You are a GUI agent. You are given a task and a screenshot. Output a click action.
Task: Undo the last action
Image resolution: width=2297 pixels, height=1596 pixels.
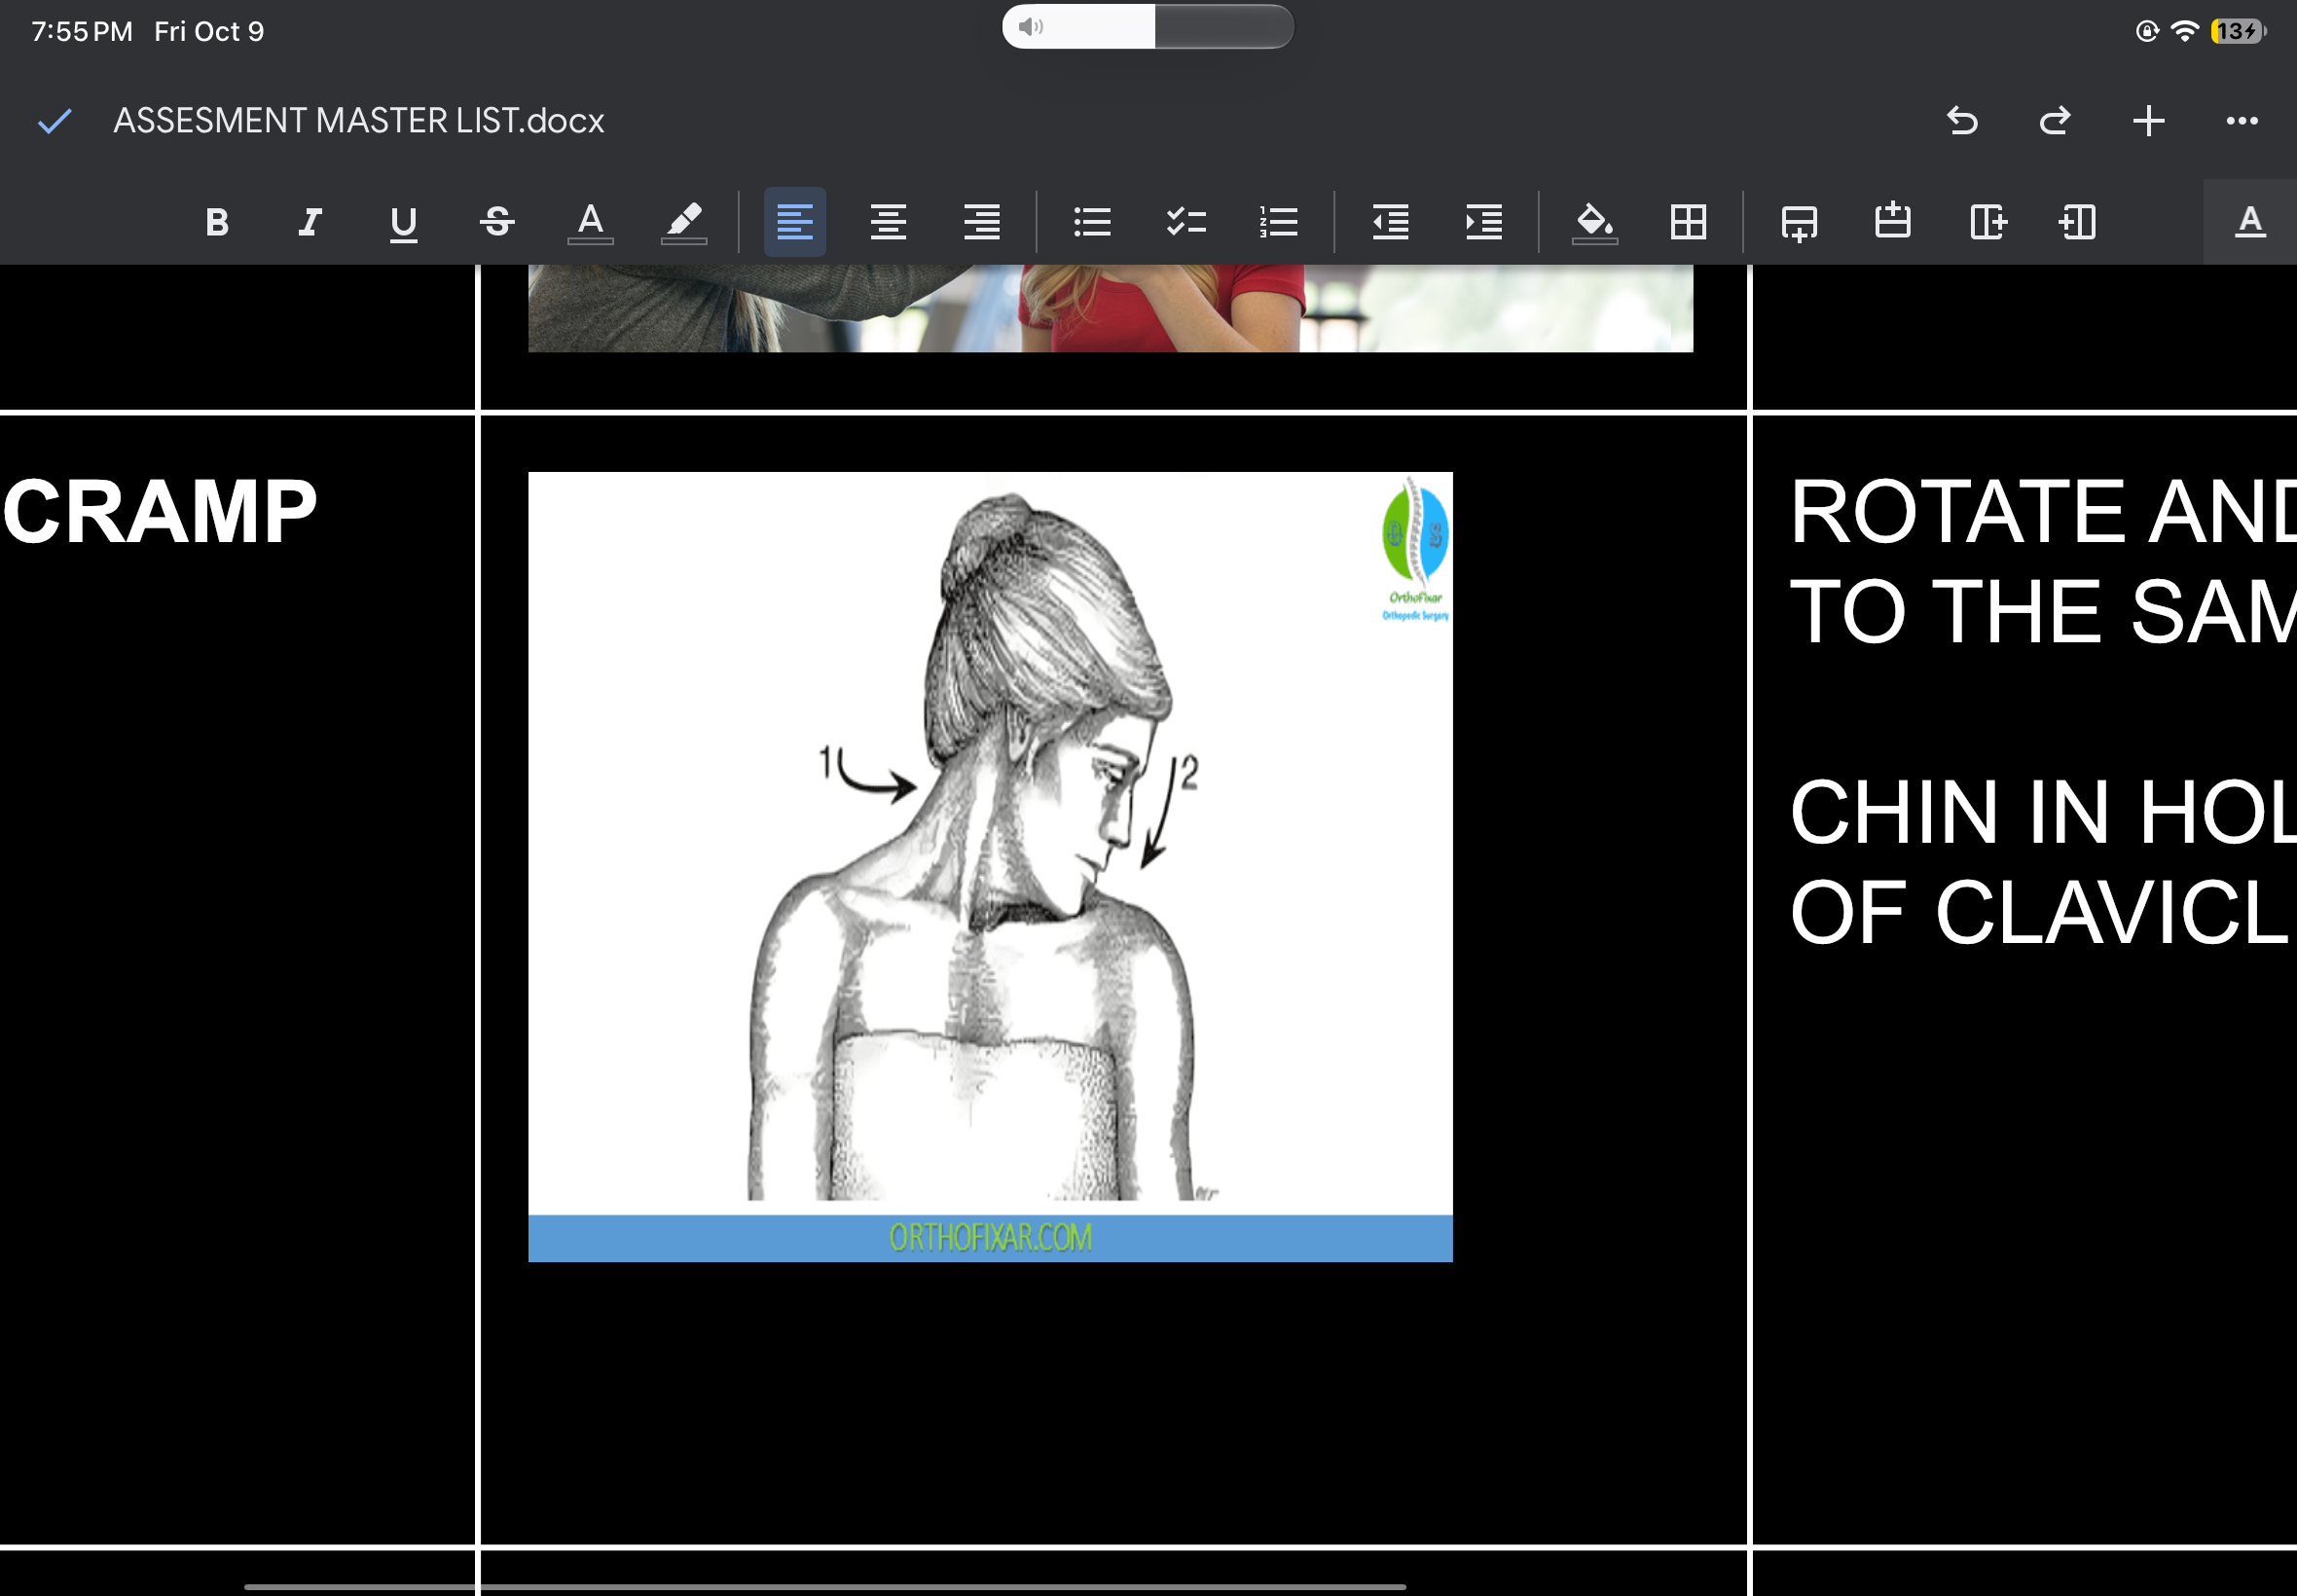1962,121
